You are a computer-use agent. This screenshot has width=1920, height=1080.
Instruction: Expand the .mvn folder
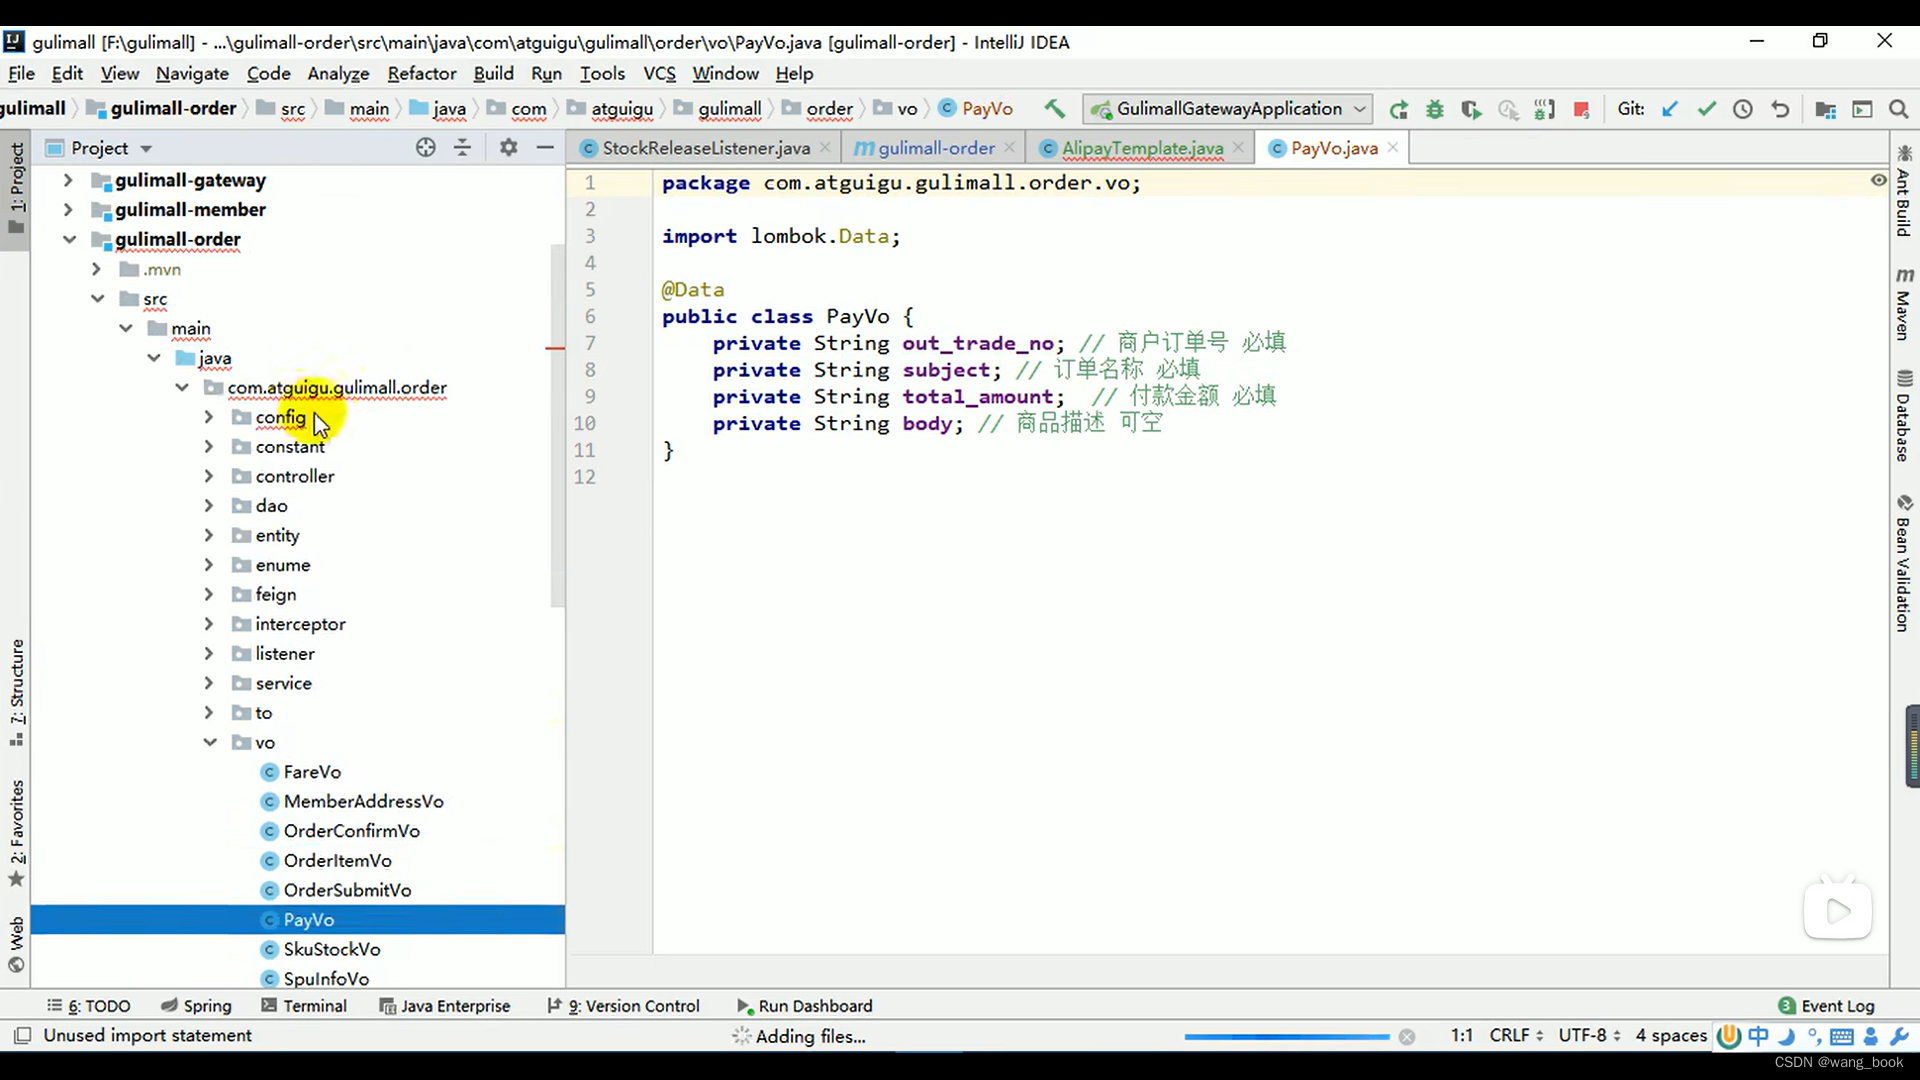[97, 269]
